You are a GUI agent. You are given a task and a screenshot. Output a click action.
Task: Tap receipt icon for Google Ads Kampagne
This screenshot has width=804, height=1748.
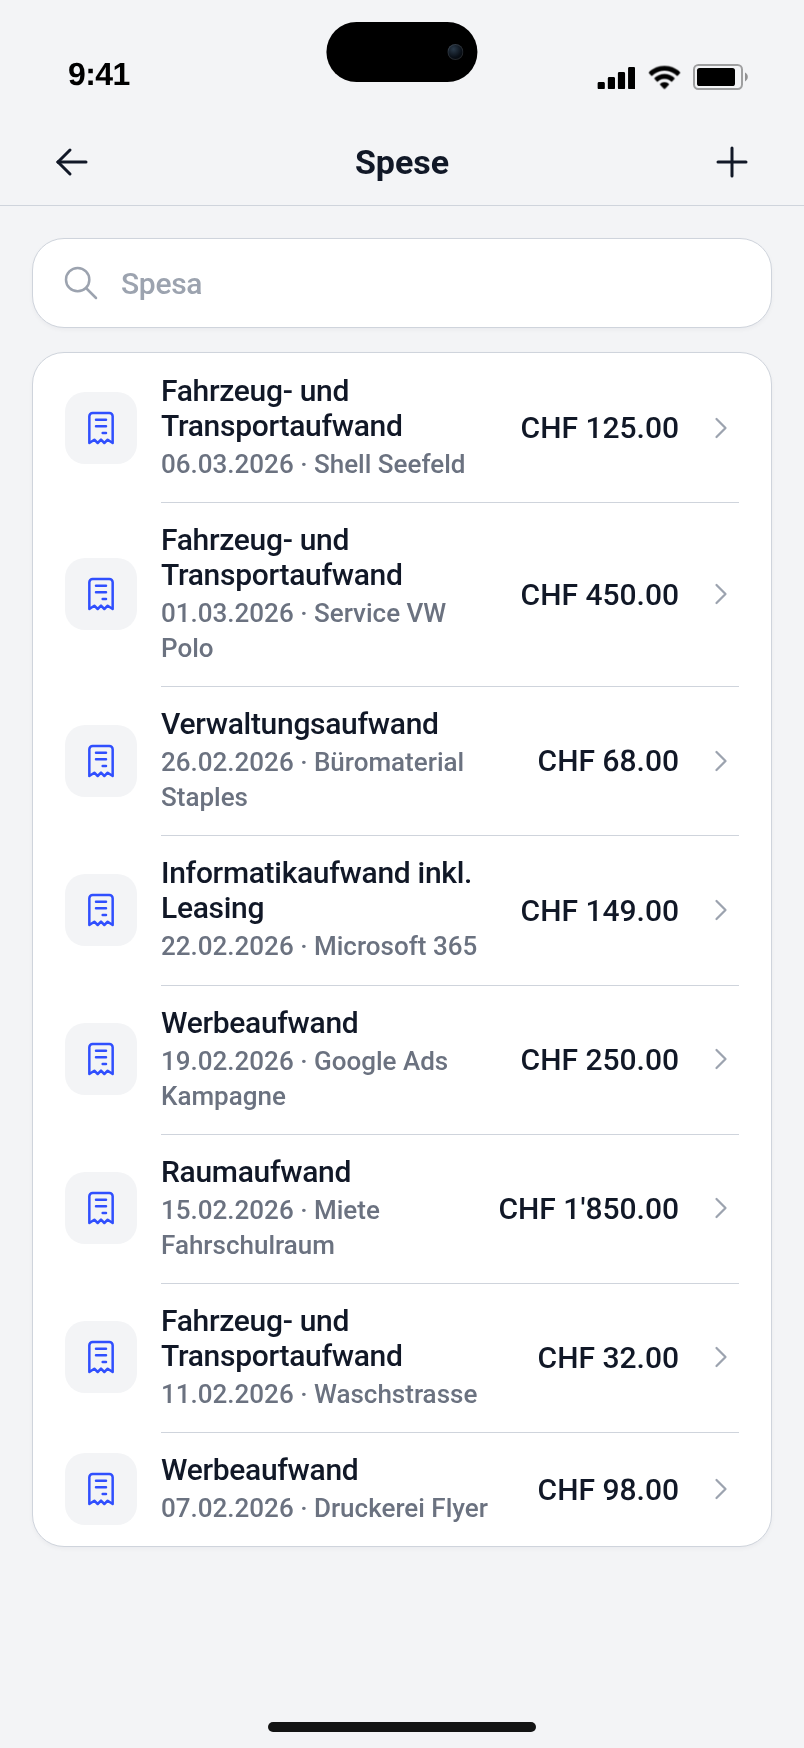click(x=101, y=1059)
